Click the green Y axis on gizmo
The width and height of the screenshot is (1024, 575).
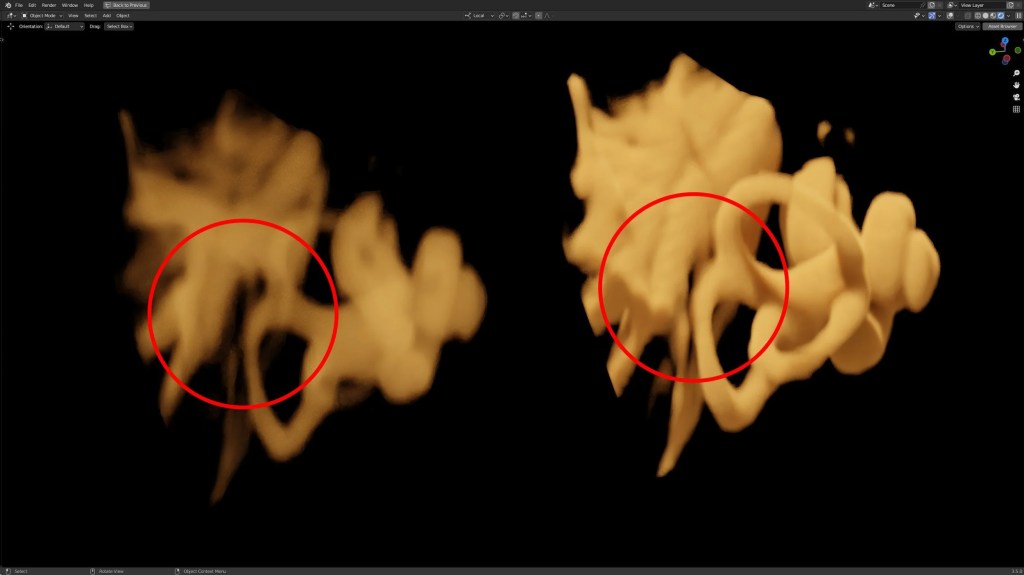pos(993,52)
